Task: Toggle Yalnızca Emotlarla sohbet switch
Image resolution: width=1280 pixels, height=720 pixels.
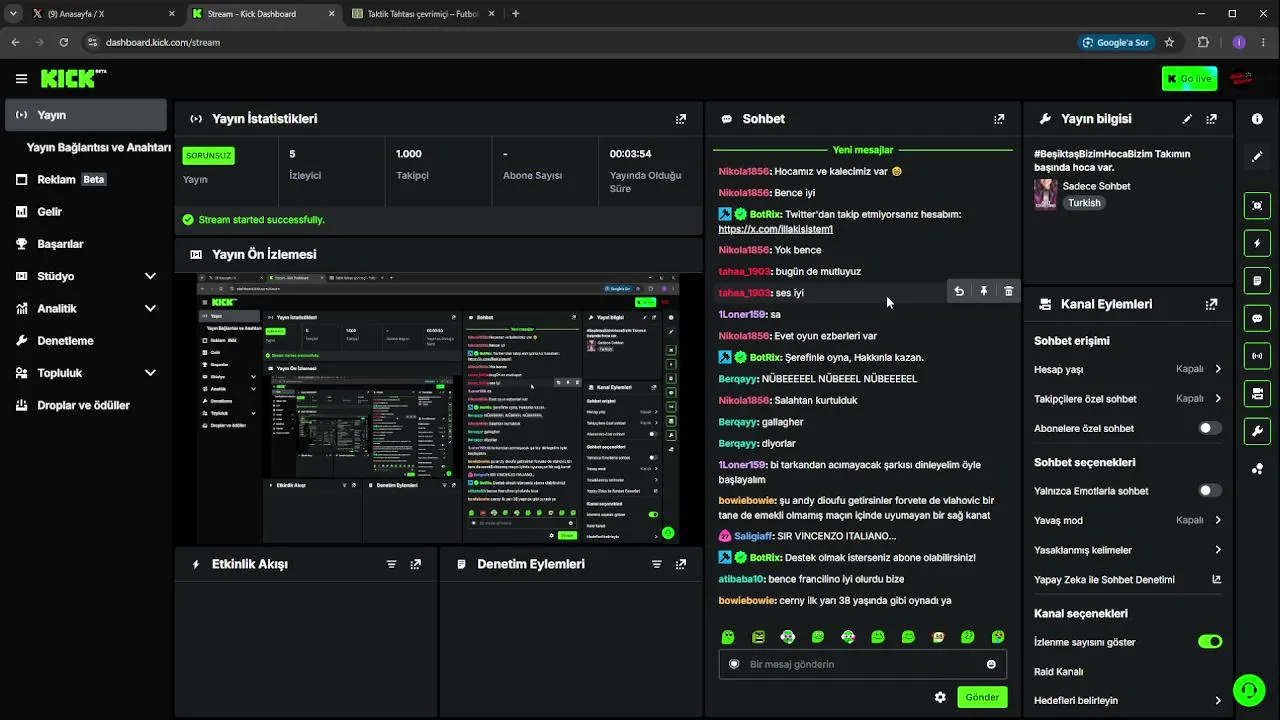Action: (1210, 491)
